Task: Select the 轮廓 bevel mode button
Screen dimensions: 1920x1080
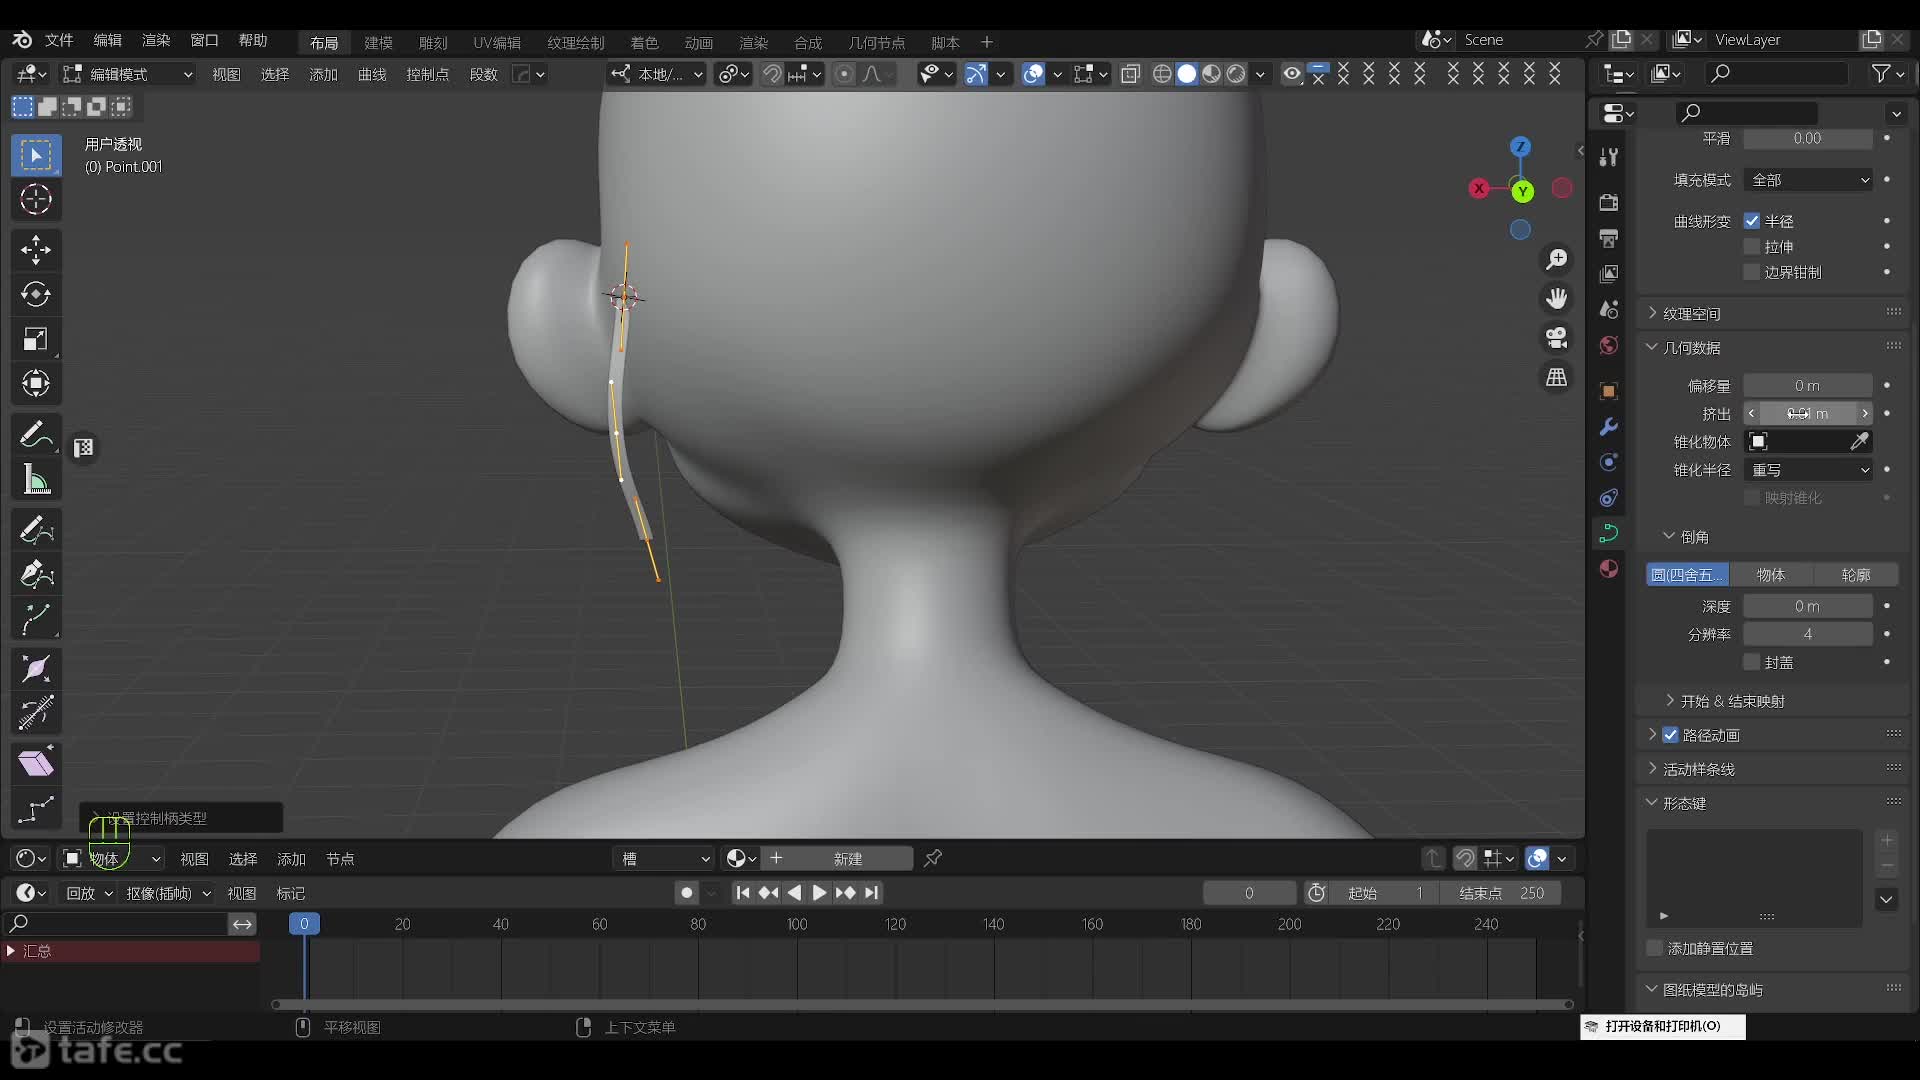Action: [x=1855, y=575]
